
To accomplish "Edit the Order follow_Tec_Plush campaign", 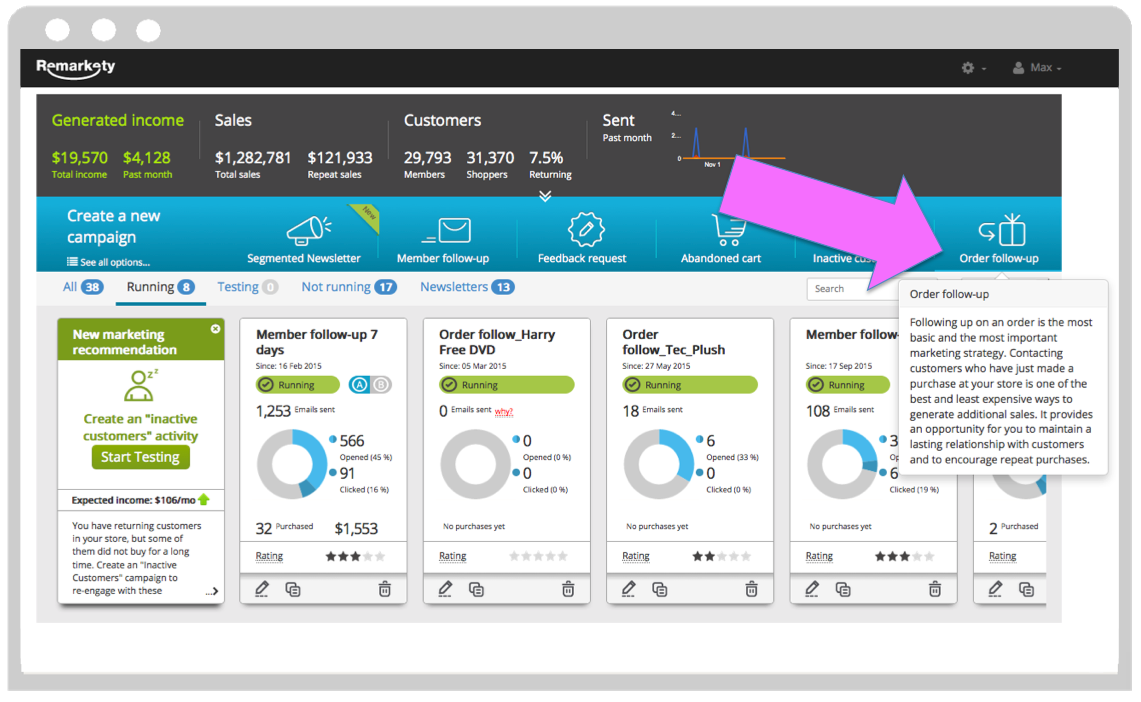I will pyautogui.click(x=629, y=589).
